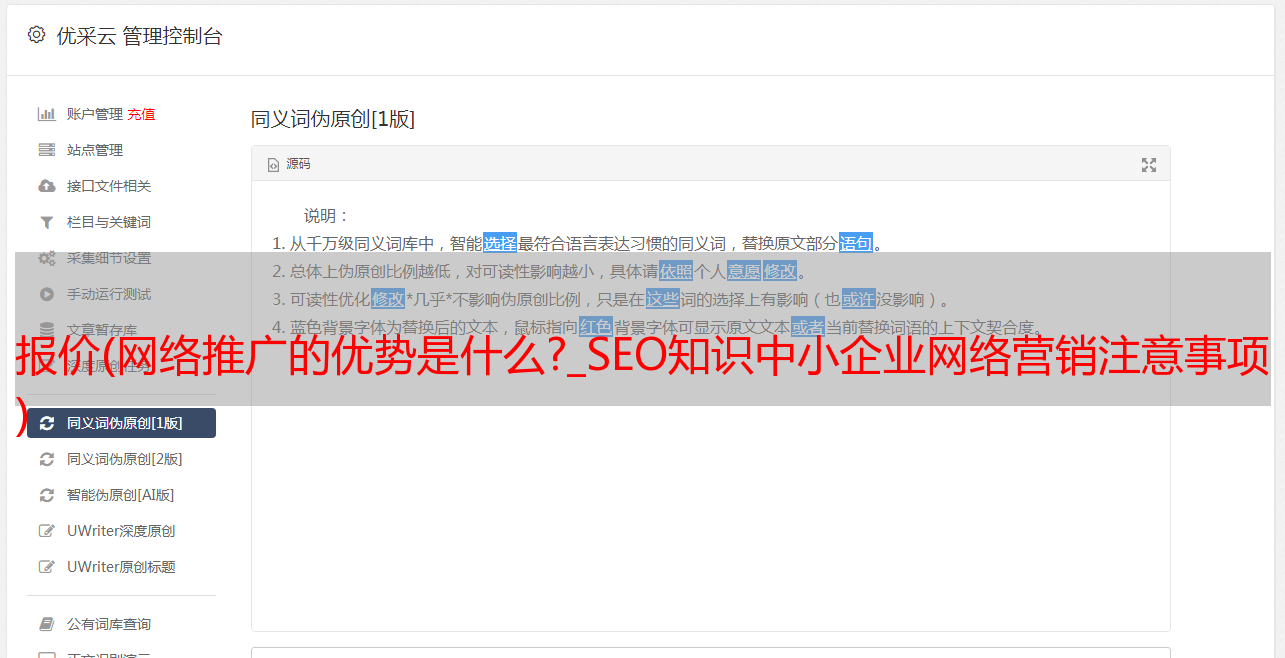
Task: Go to 站点管理 in the sidebar
Action: pos(121,150)
